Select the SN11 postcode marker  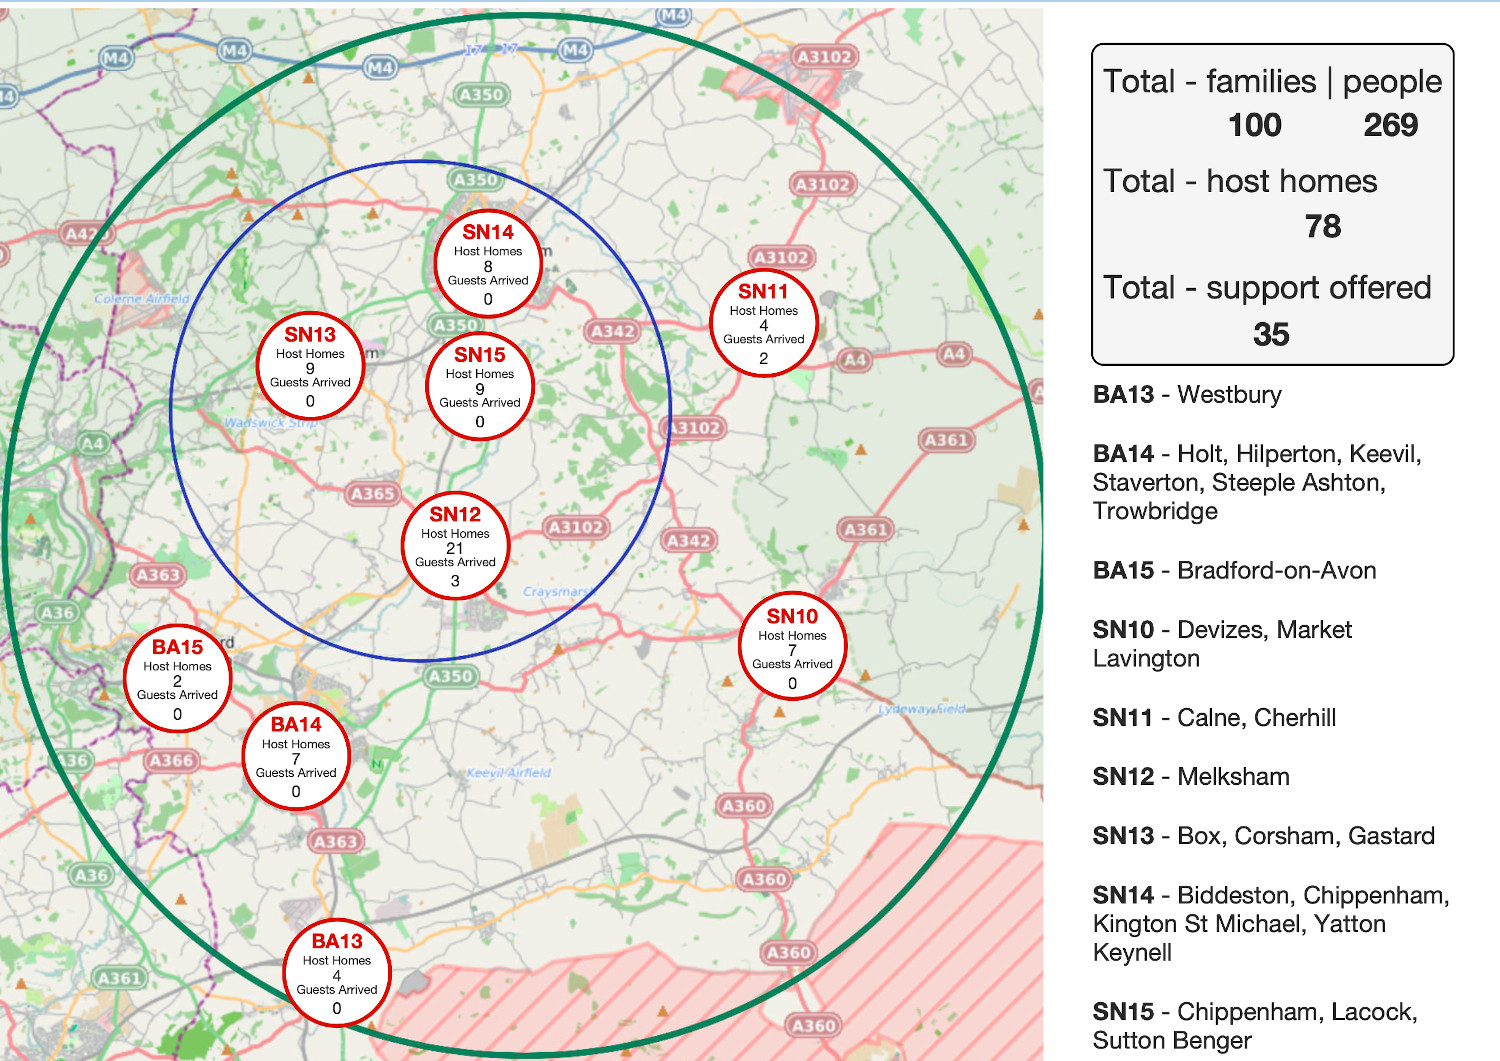[764, 324]
